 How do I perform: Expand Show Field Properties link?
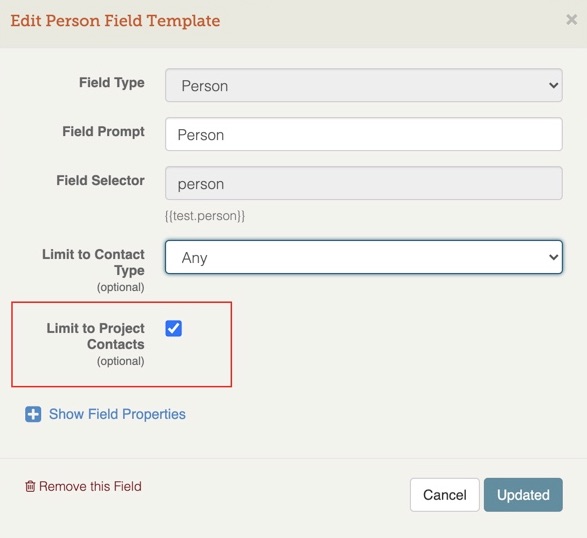[x=117, y=414]
